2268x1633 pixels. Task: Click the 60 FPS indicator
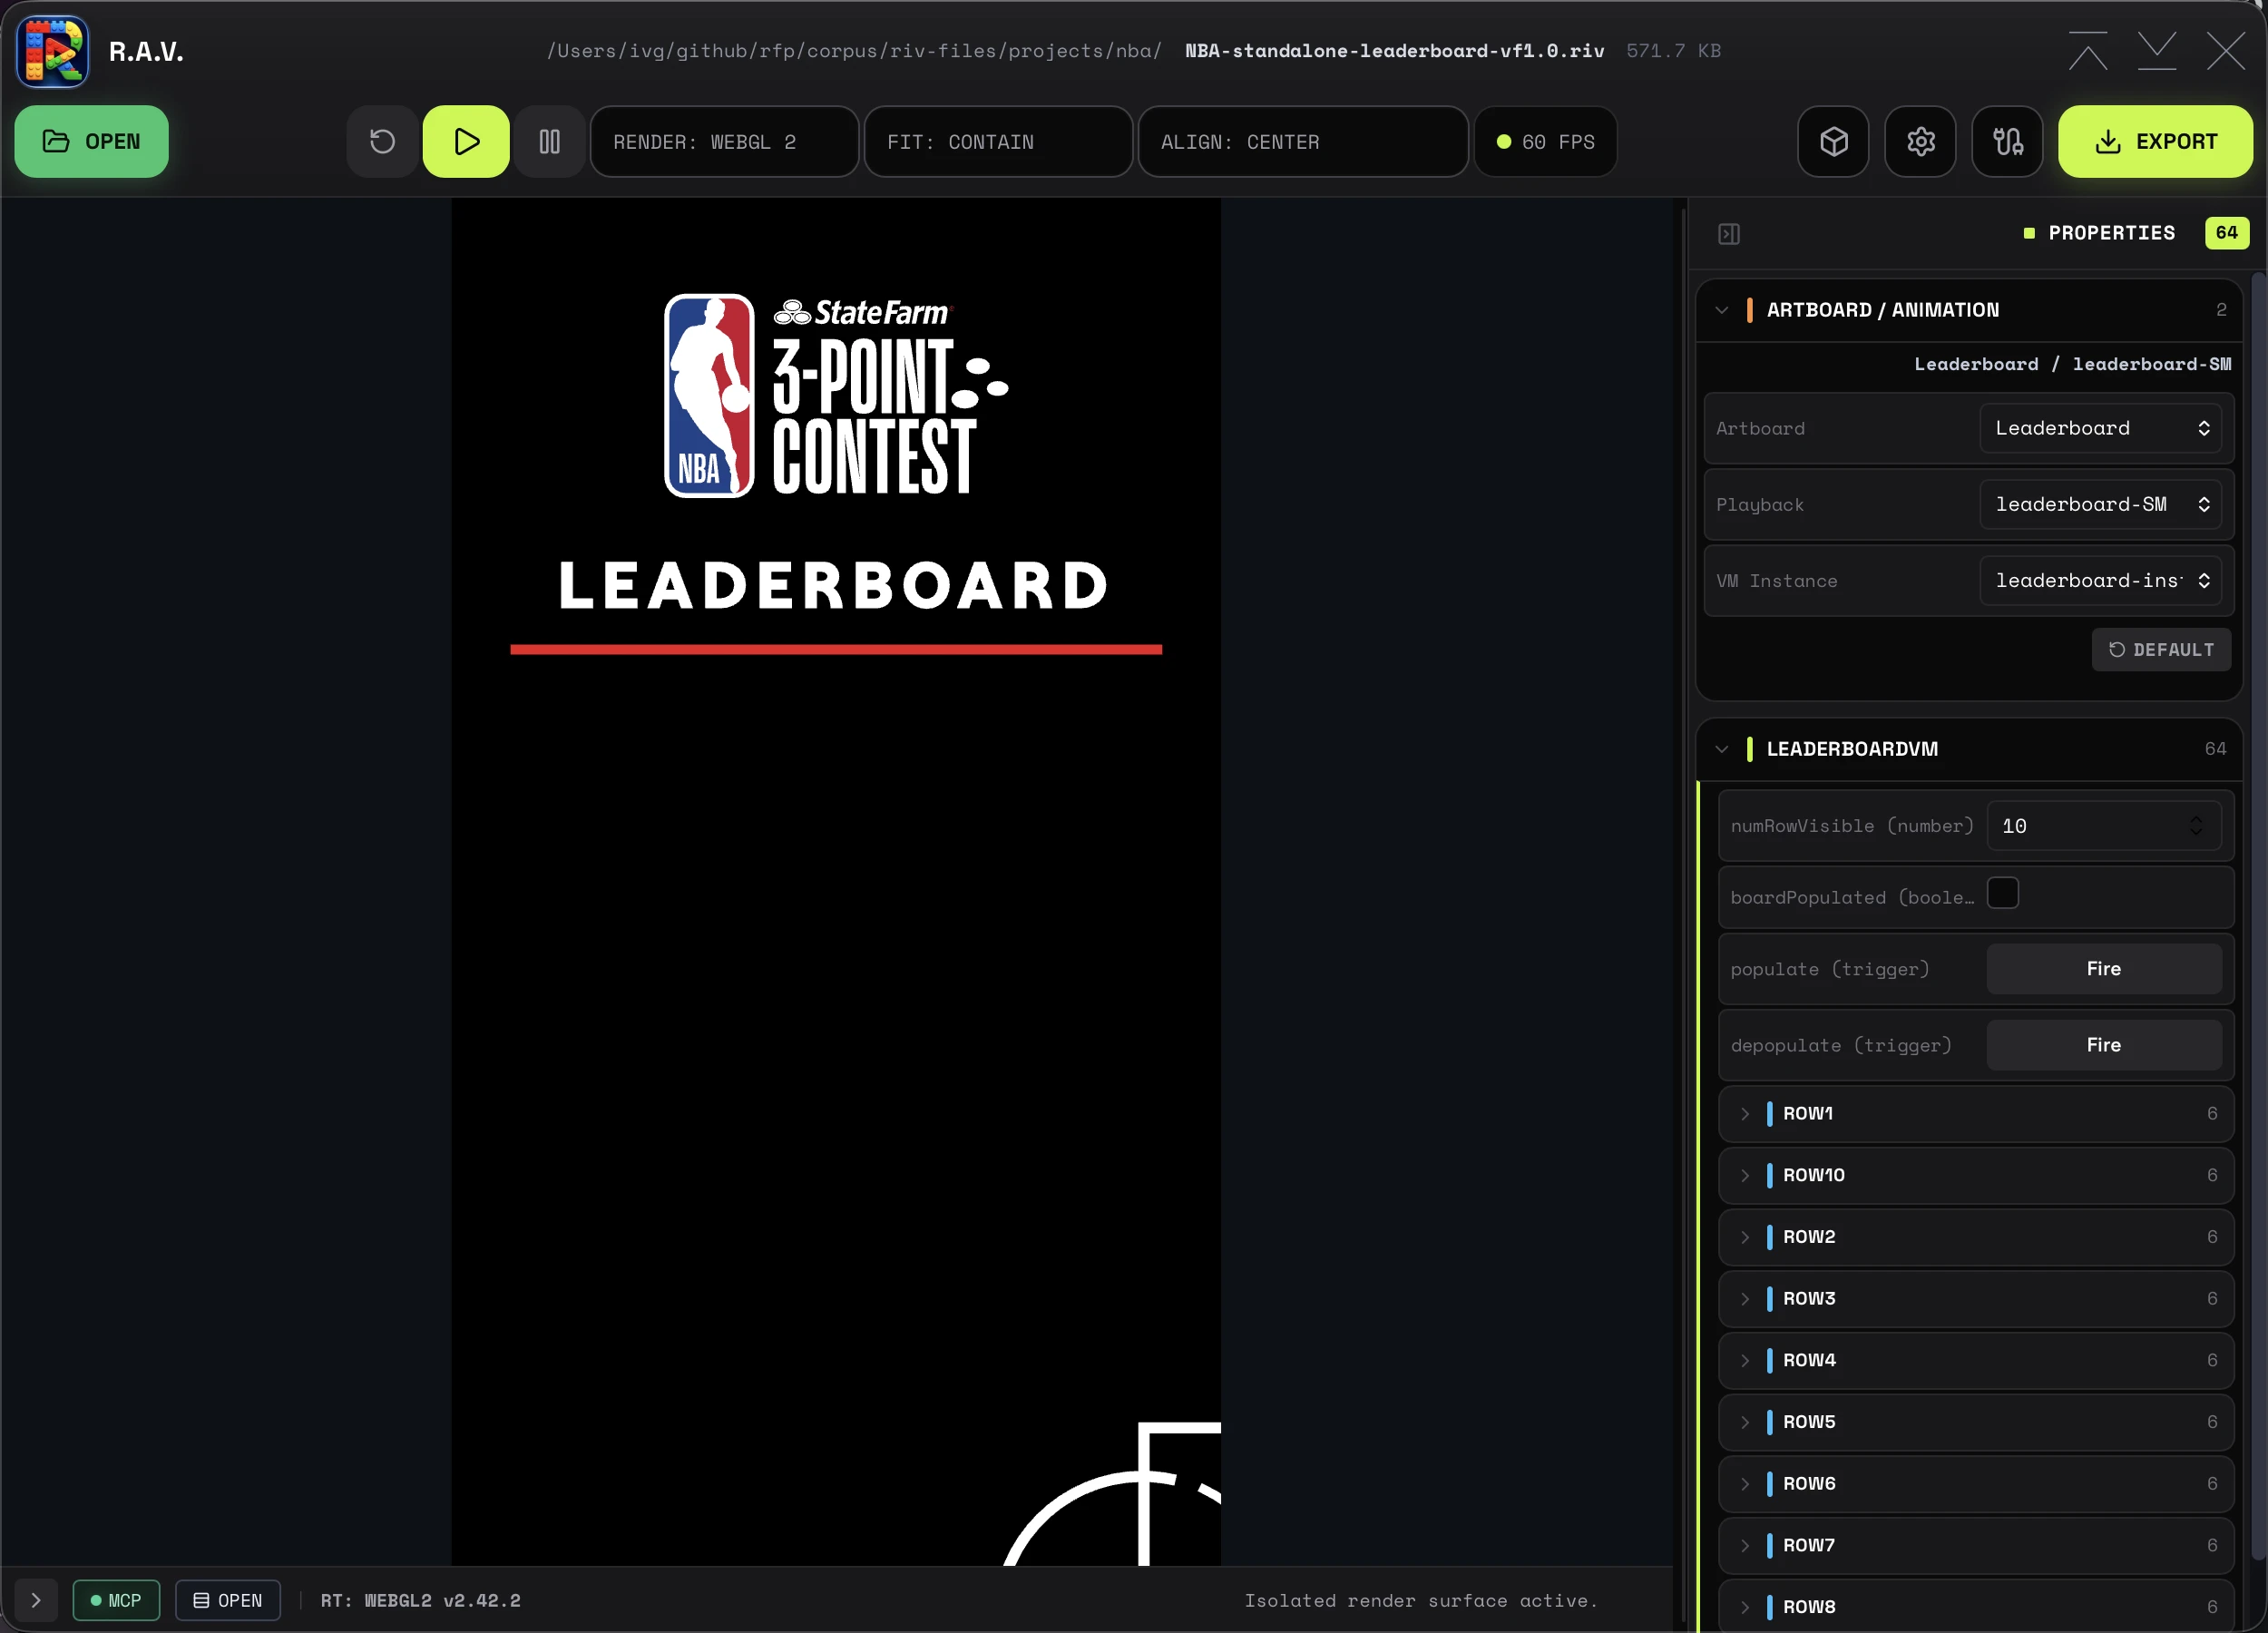[x=1545, y=141]
